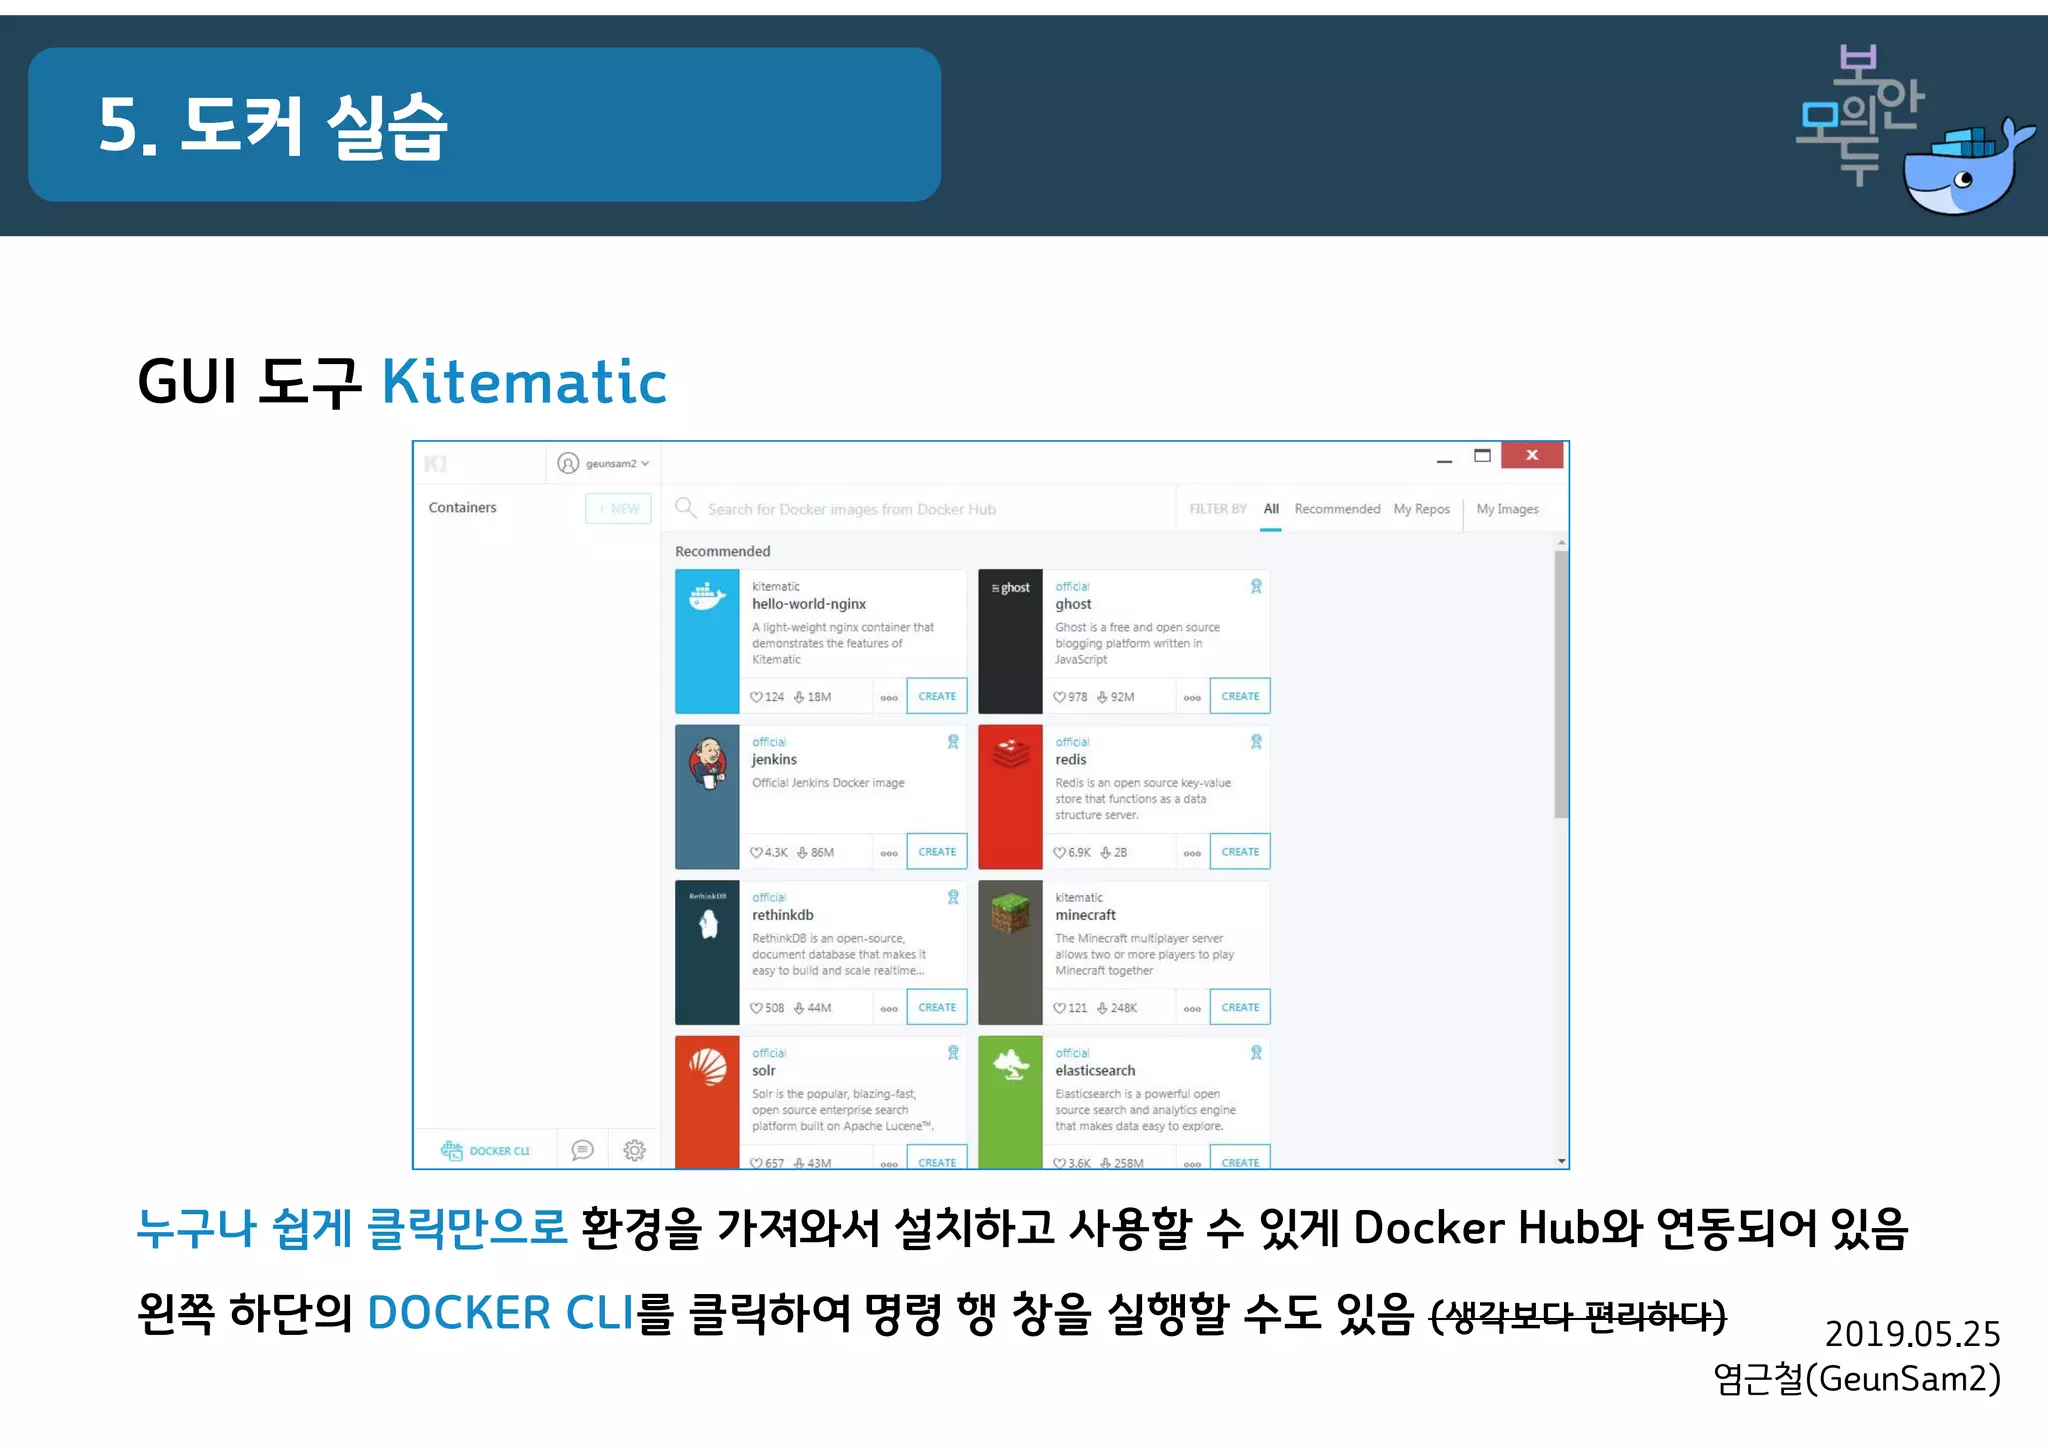The height and width of the screenshot is (1449, 2048).
Task: Click the heart icon on jenkins
Action: [x=757, y=853]
